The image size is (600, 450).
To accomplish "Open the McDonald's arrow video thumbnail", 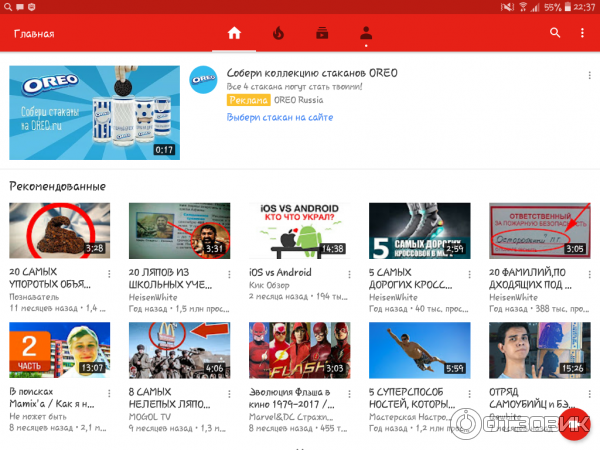I will (x=179, y=350).
